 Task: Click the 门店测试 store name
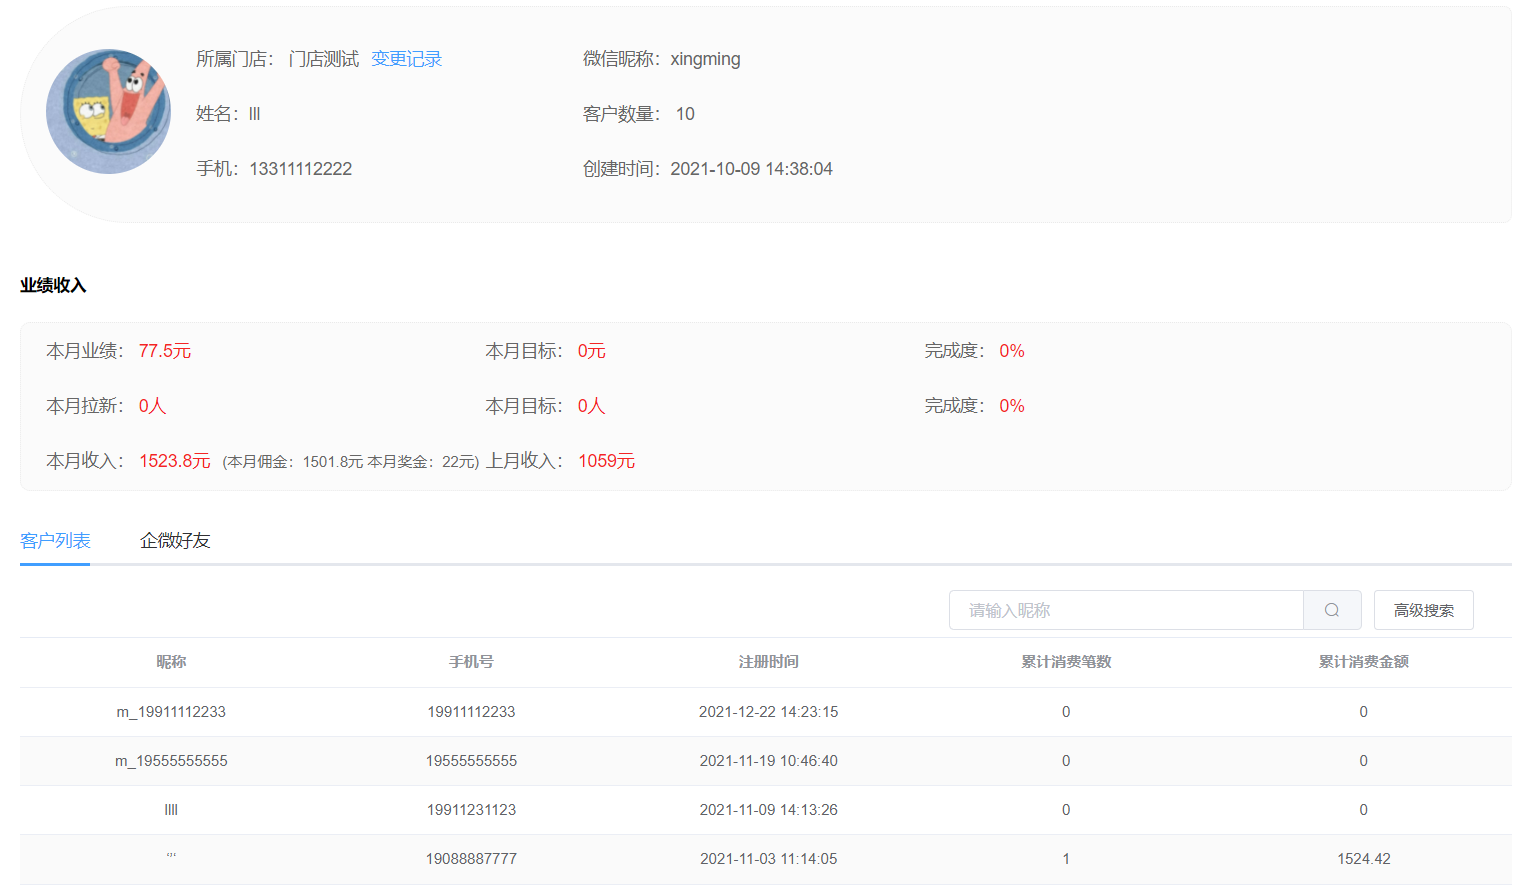[324, 59]
